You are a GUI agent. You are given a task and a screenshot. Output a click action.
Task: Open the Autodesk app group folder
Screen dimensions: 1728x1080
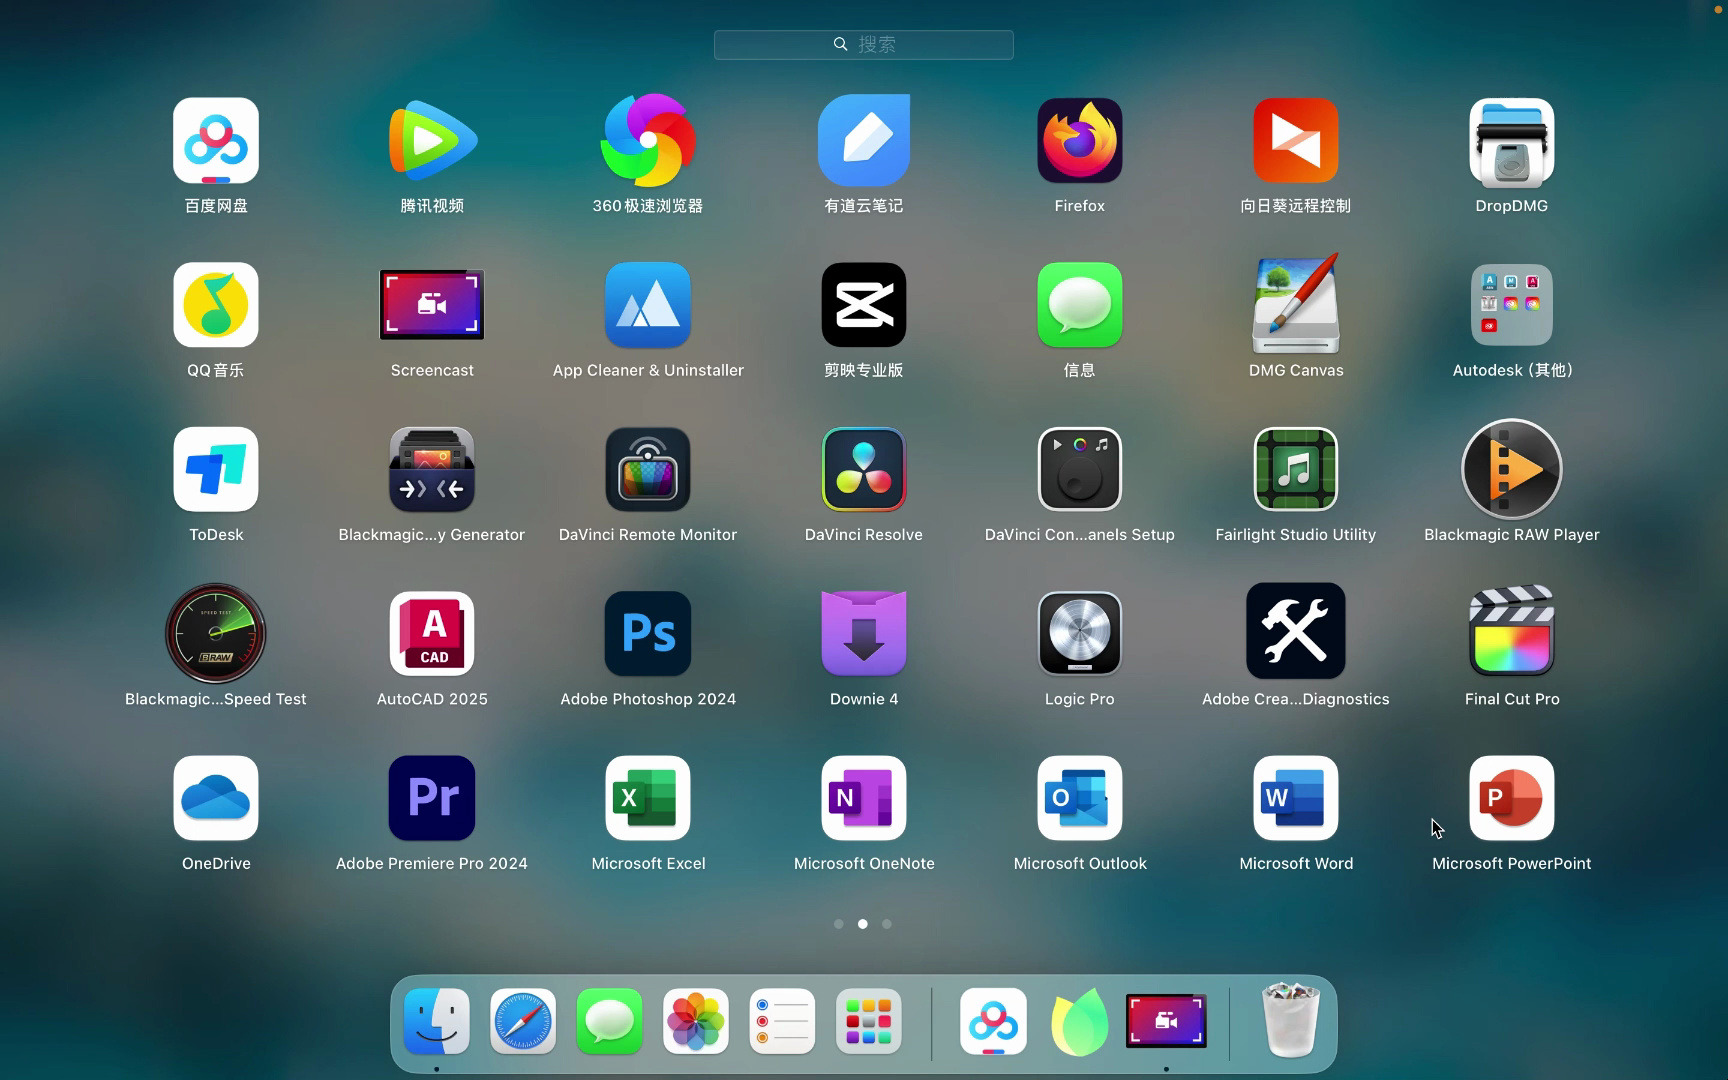1511,305
